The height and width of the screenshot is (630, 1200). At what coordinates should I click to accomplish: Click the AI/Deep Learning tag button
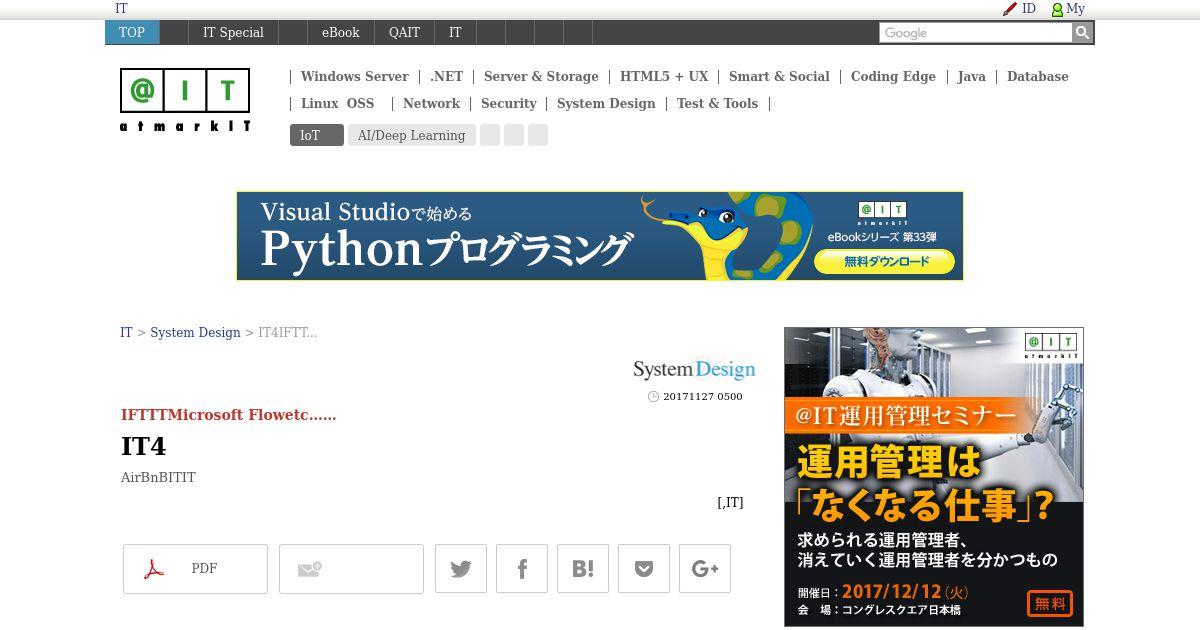tap(411, 135)
